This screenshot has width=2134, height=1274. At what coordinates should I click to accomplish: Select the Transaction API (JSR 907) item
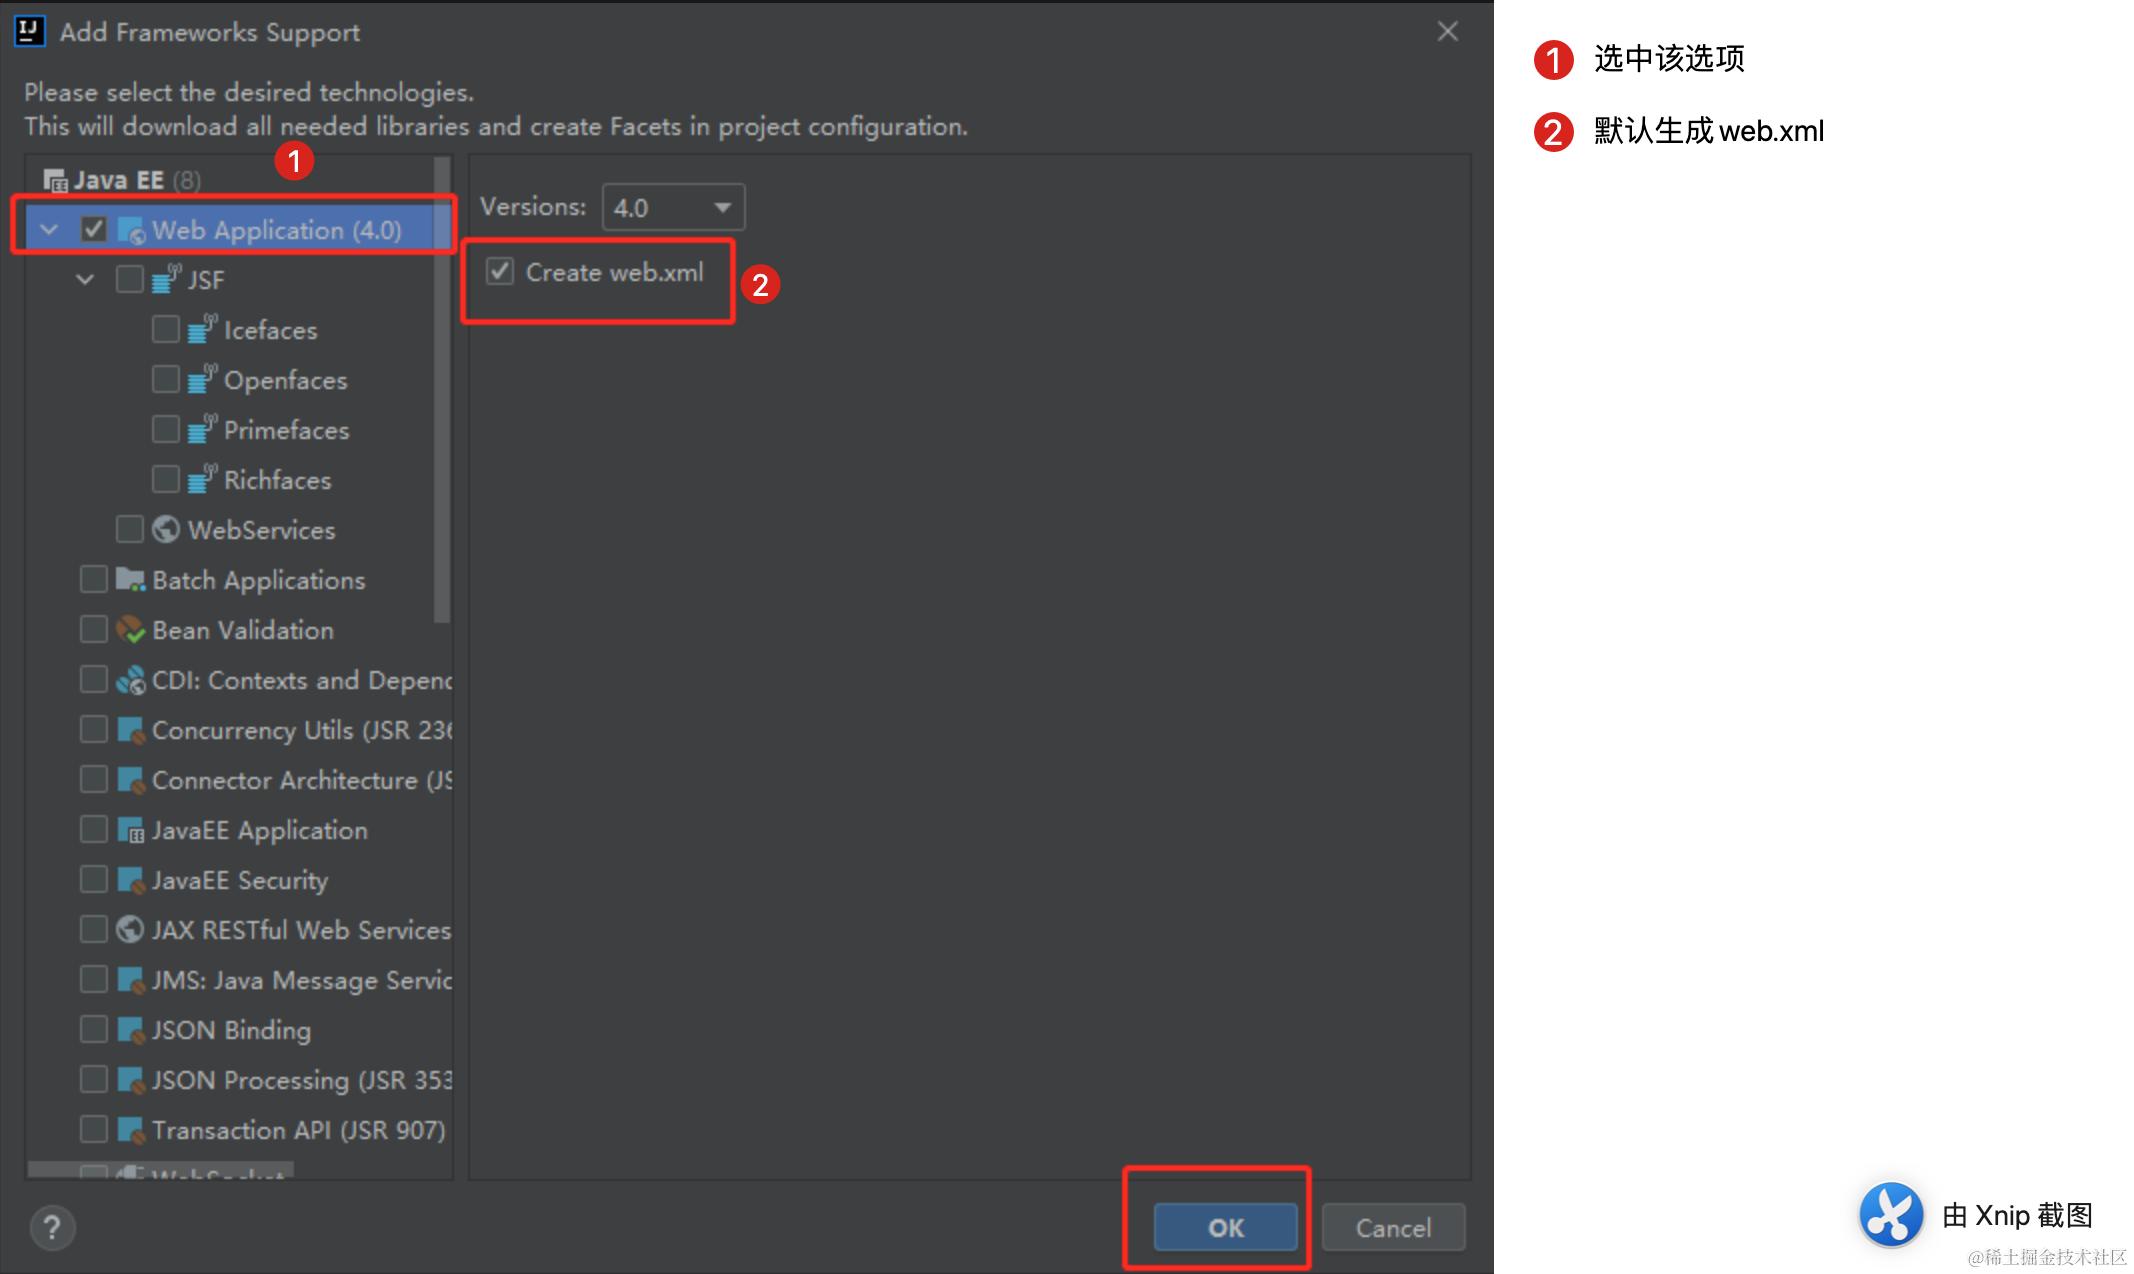tap(297, 1130)
